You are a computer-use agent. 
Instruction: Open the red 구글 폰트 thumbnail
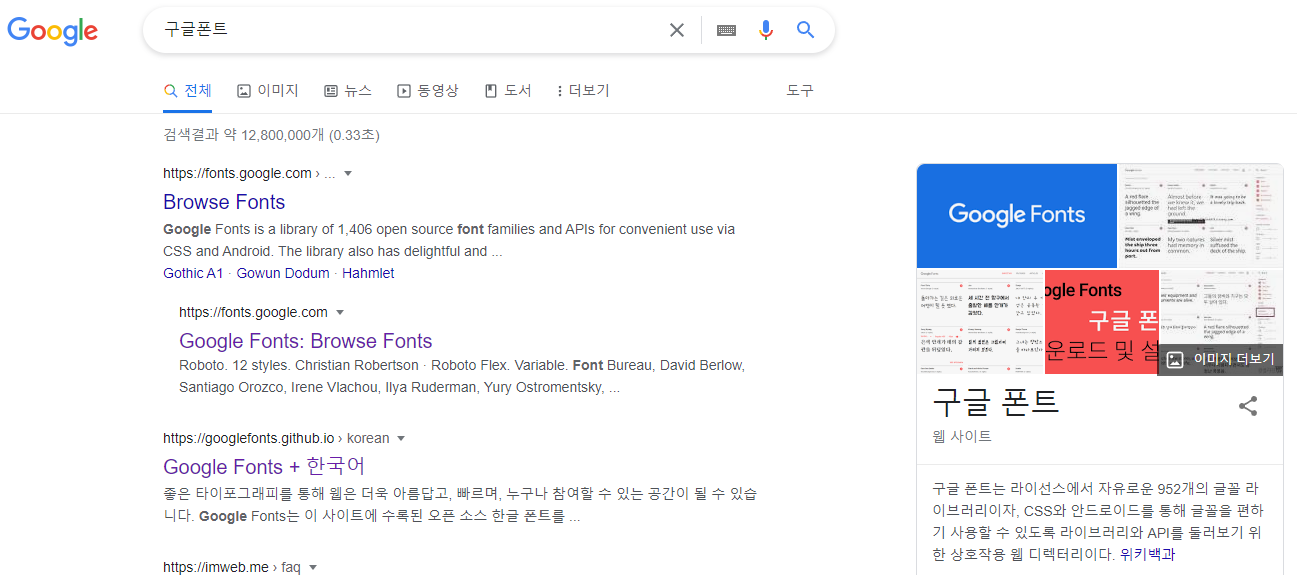tap(1102, 322)
